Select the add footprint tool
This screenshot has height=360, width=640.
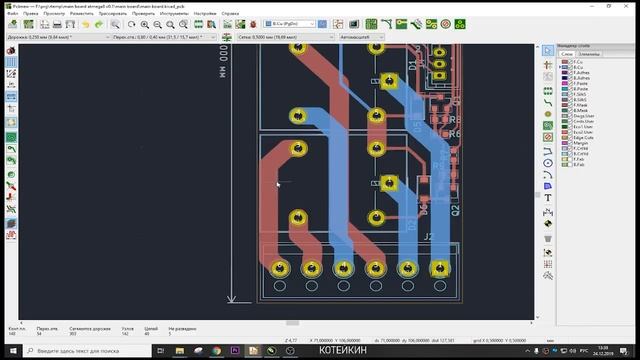[548, 91]
